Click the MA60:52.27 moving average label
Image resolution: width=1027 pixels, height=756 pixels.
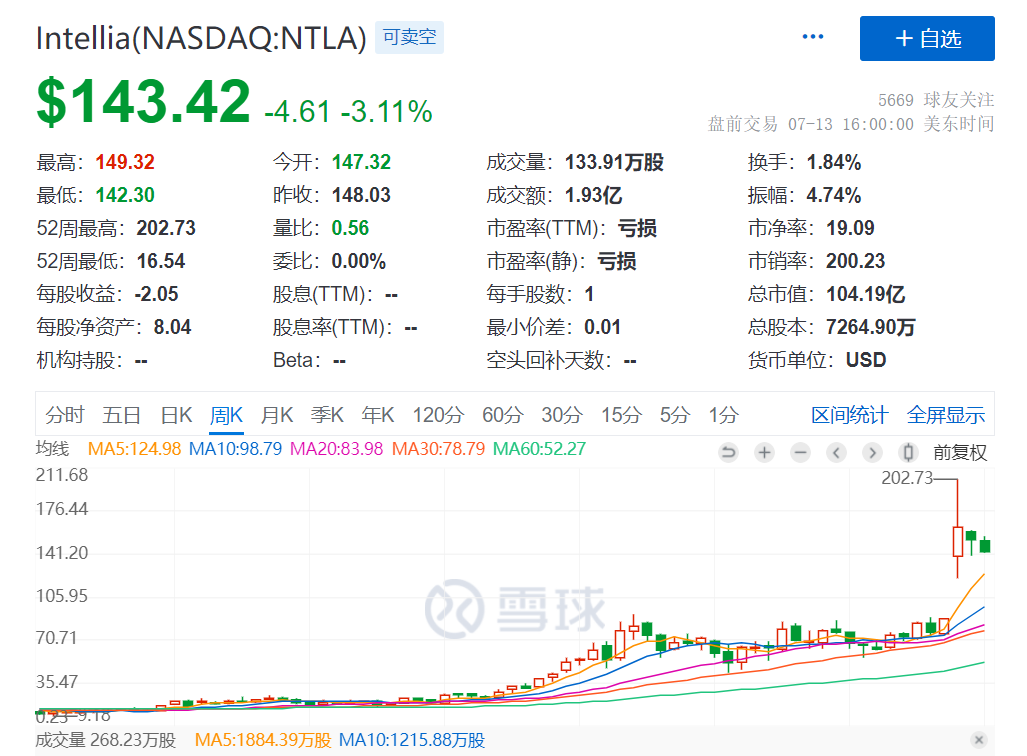pyautogui.click(x=540, y=449)
